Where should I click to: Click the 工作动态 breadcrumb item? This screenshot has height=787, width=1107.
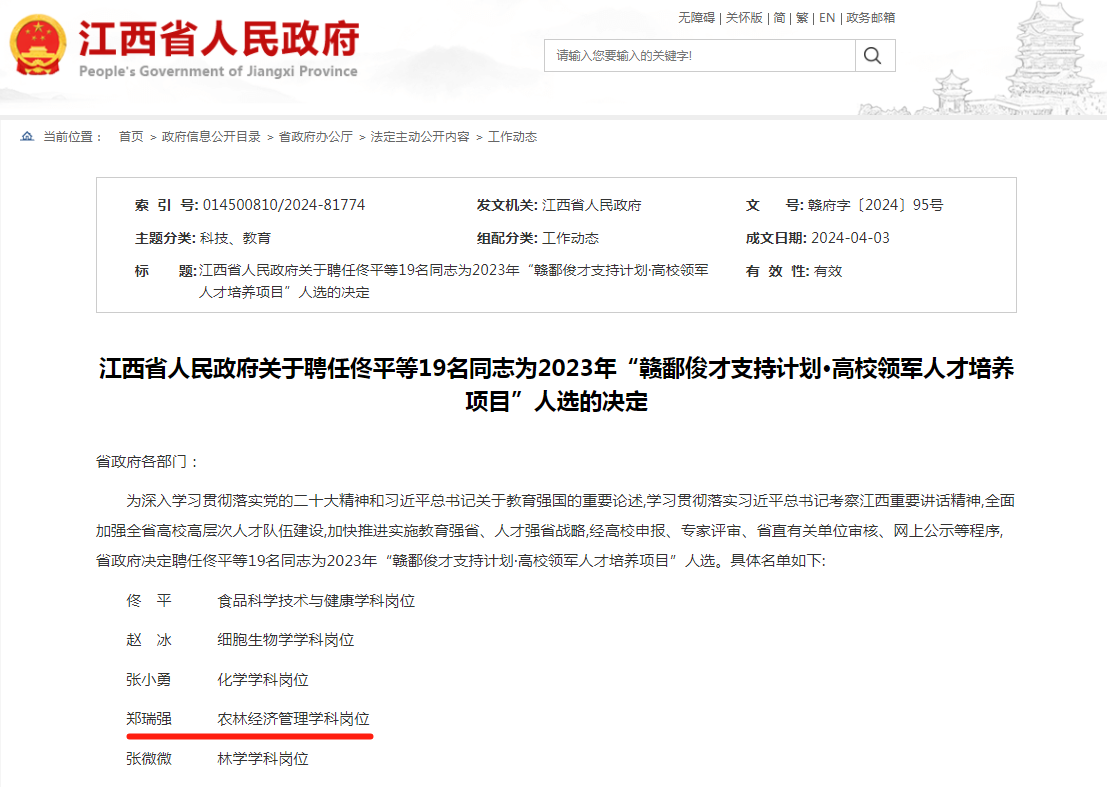pyautogui.click(x=512, y=137)
